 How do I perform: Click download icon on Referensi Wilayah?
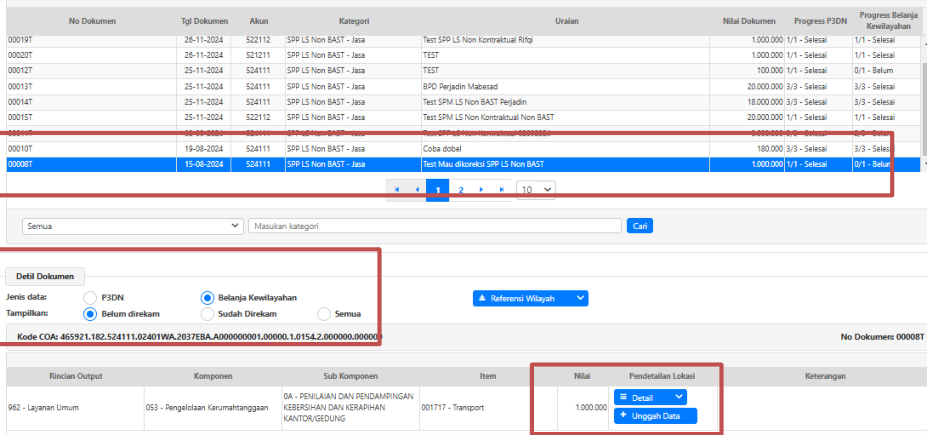(x=484, y=298)
